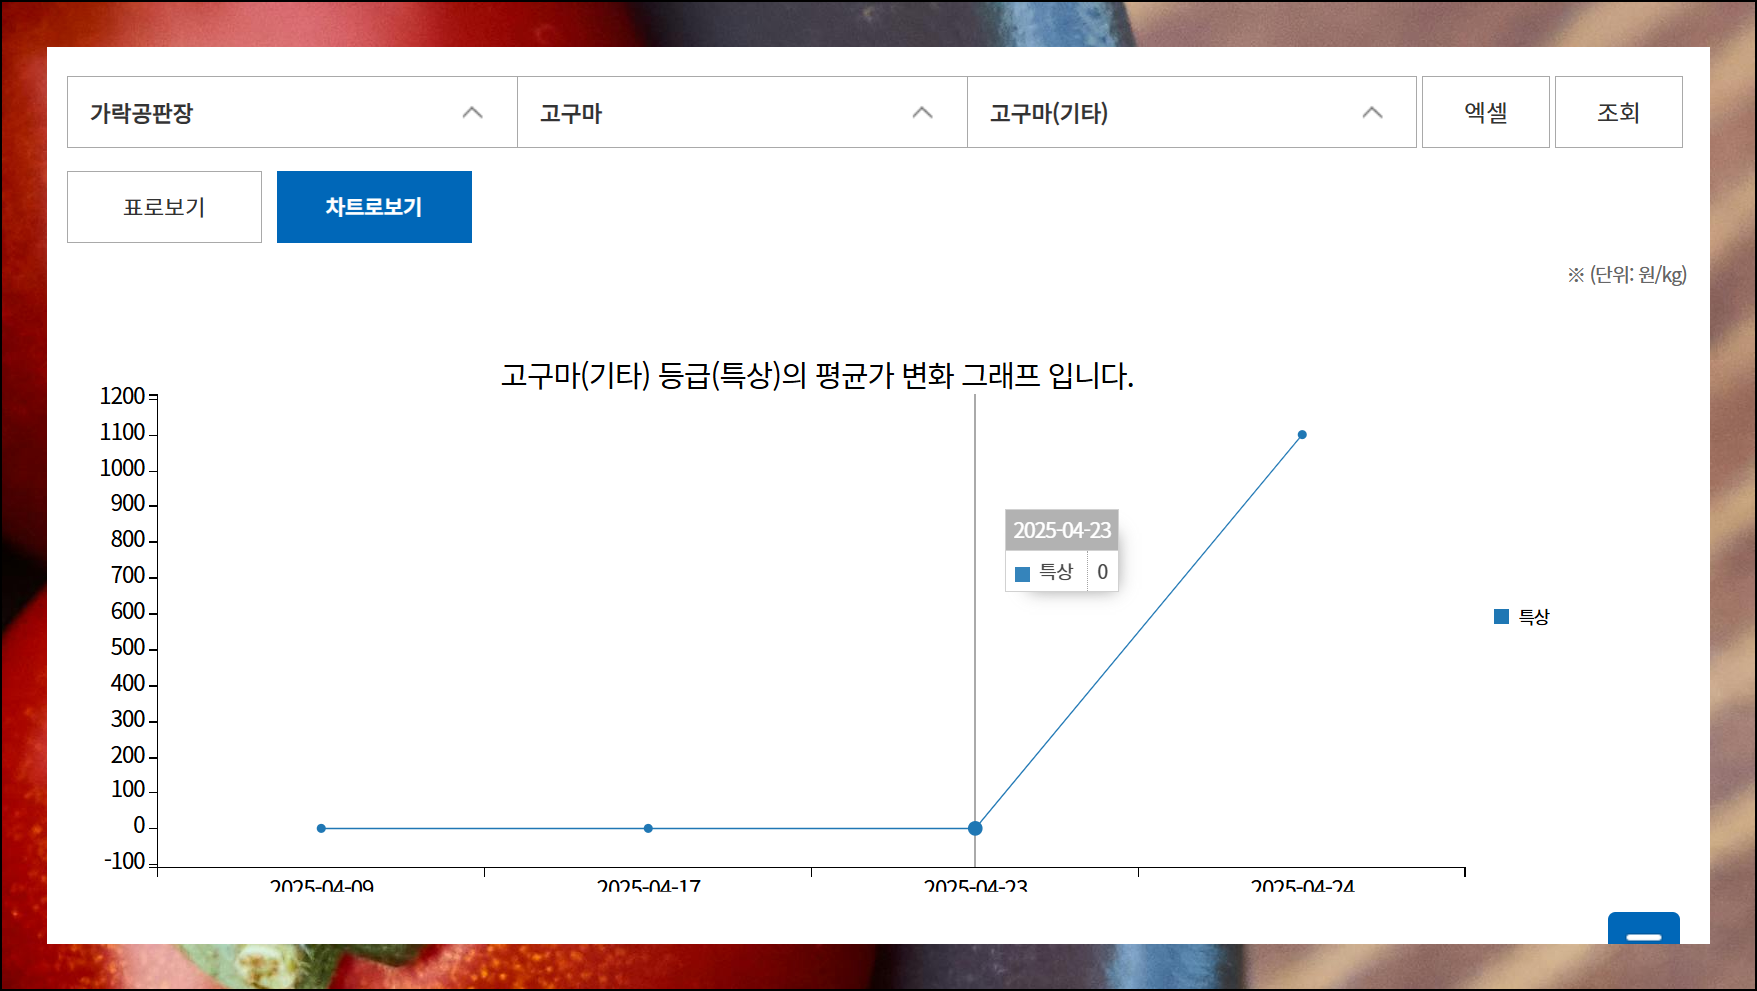Click the 2025-04-24 data point on chart

1302,435
